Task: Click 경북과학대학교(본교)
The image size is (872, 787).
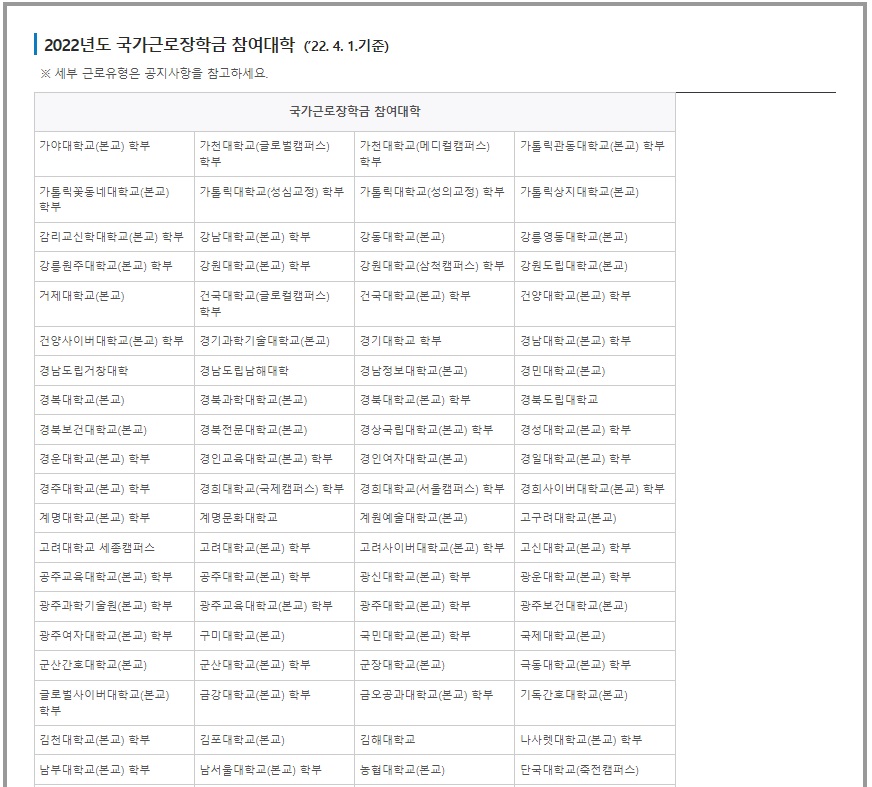Action: 254,400
